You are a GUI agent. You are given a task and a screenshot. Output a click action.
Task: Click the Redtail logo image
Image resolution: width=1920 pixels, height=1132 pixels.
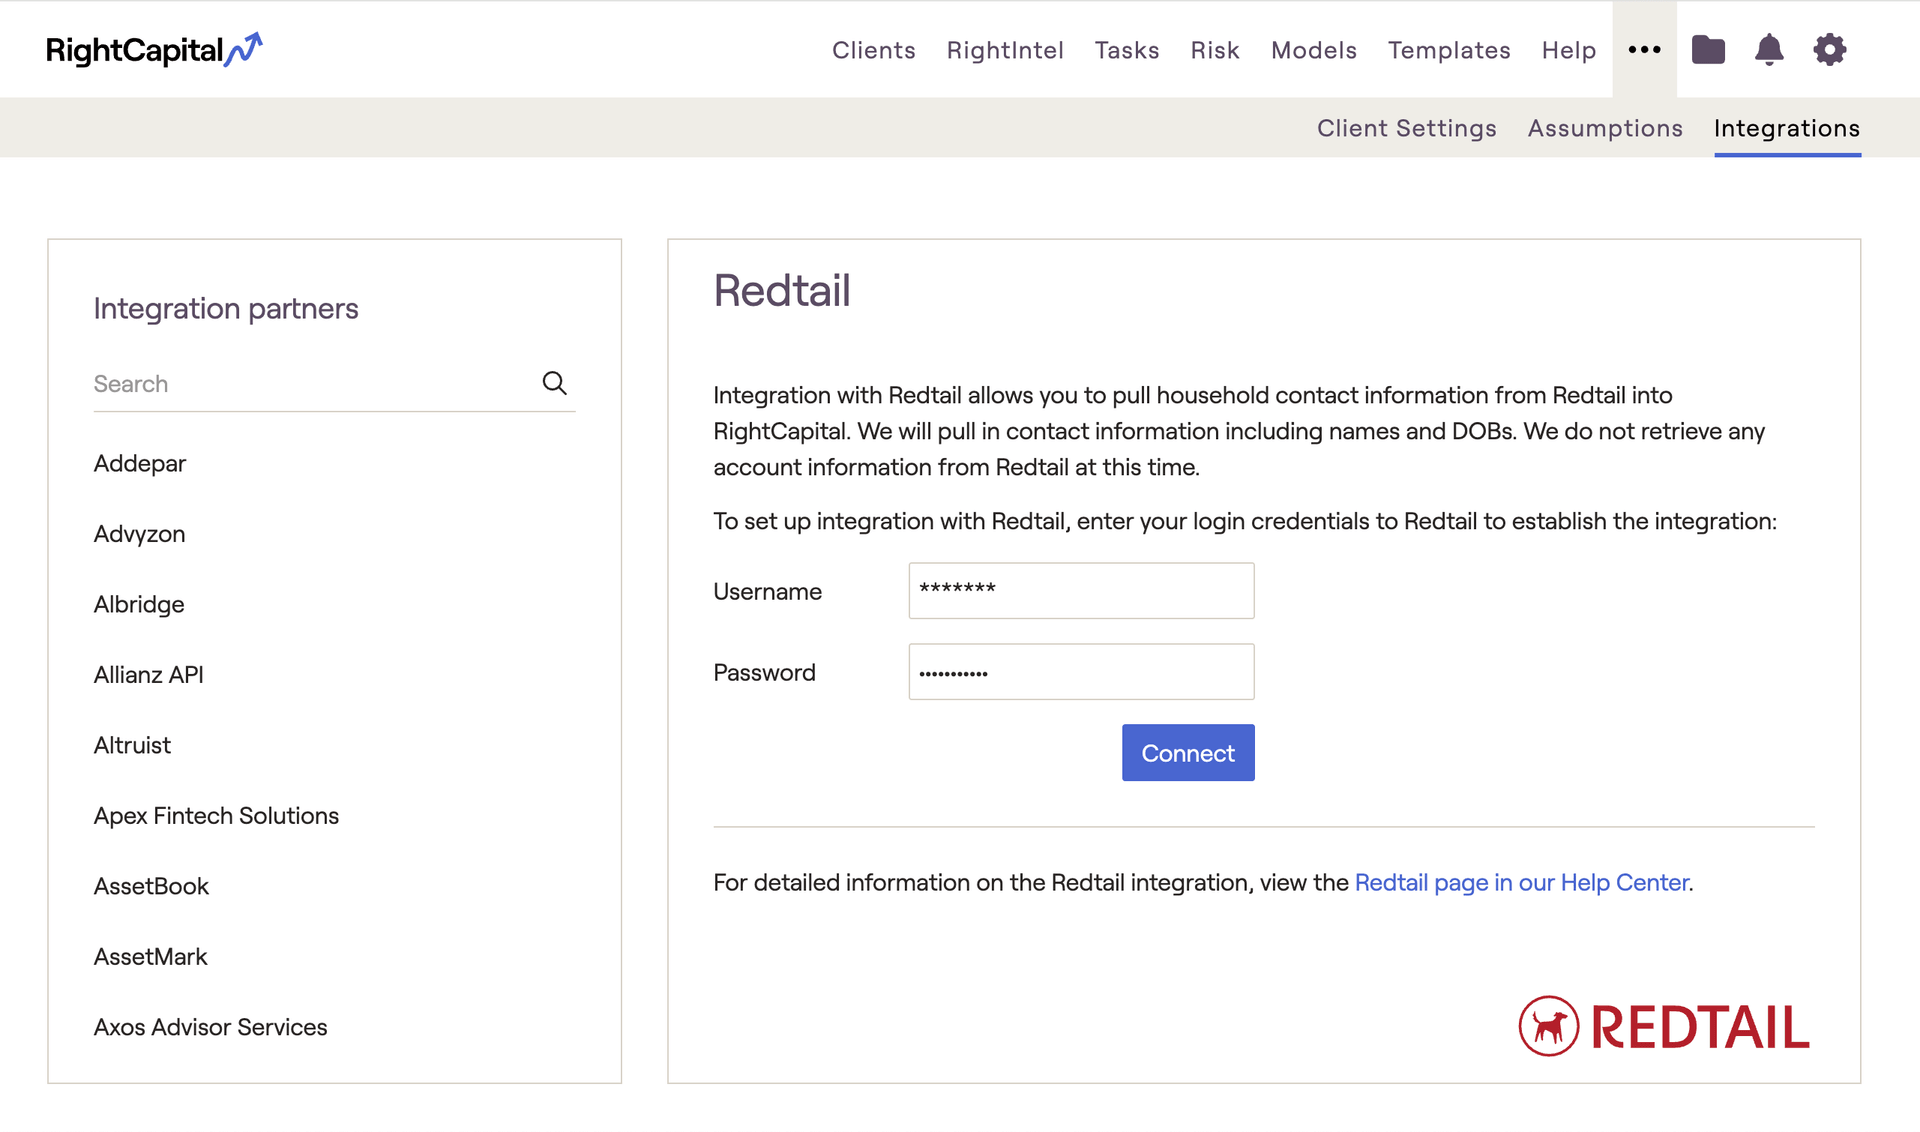pos(1664,1026)
